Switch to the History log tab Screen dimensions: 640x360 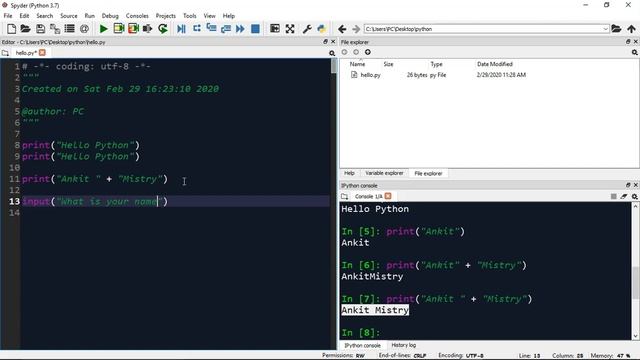coord(403,345)
